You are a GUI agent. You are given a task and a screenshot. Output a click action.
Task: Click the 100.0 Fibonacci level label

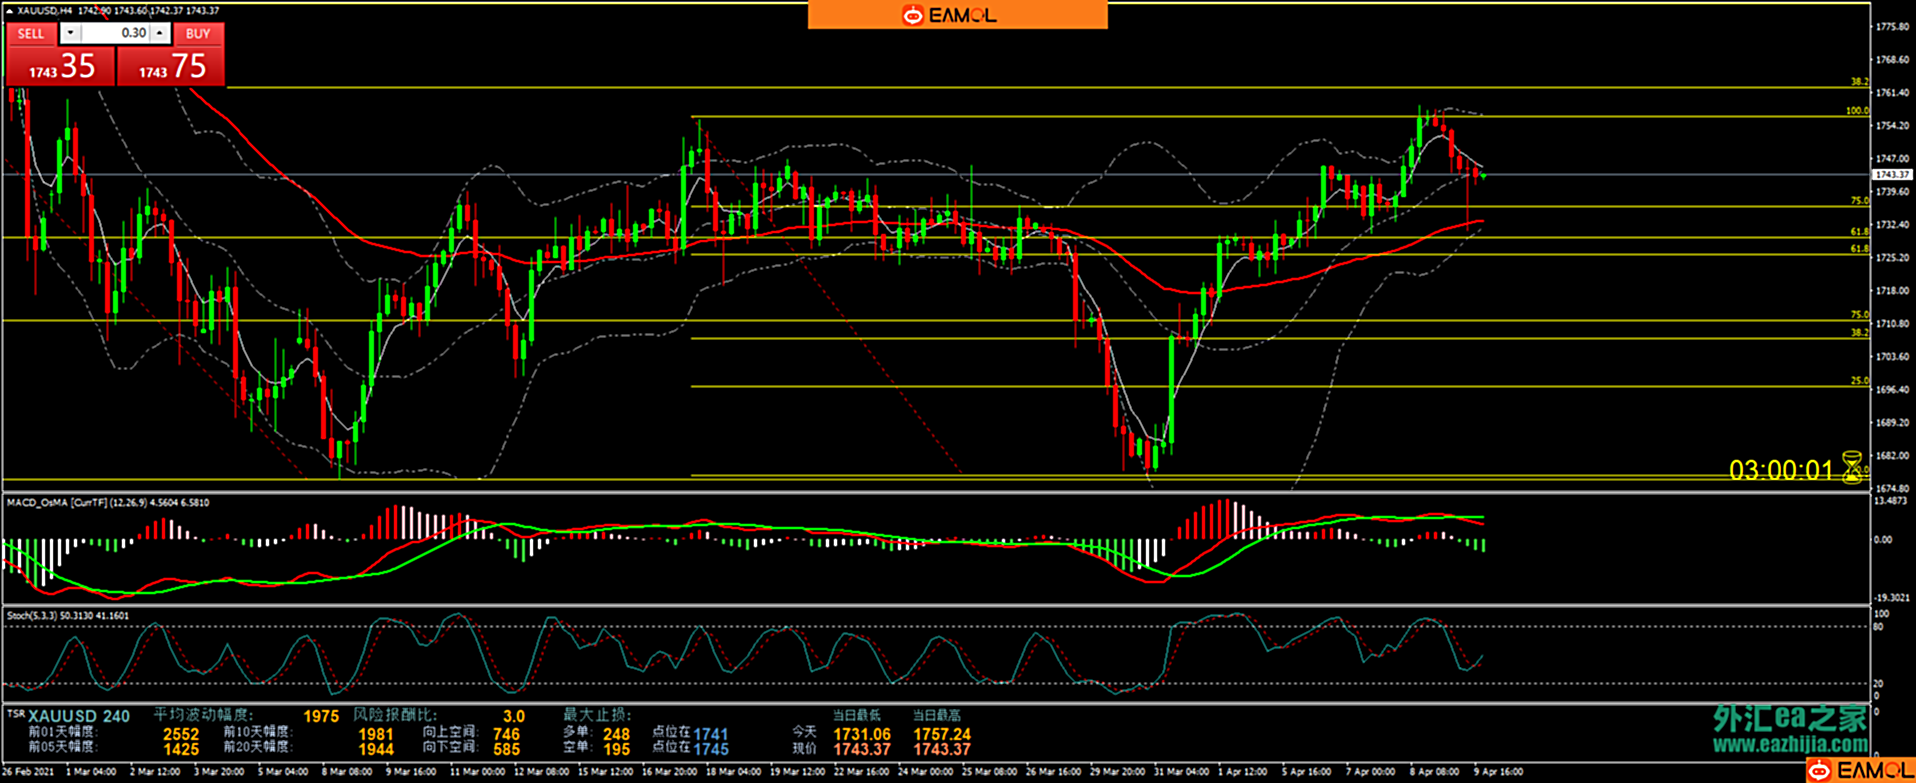1856,111
